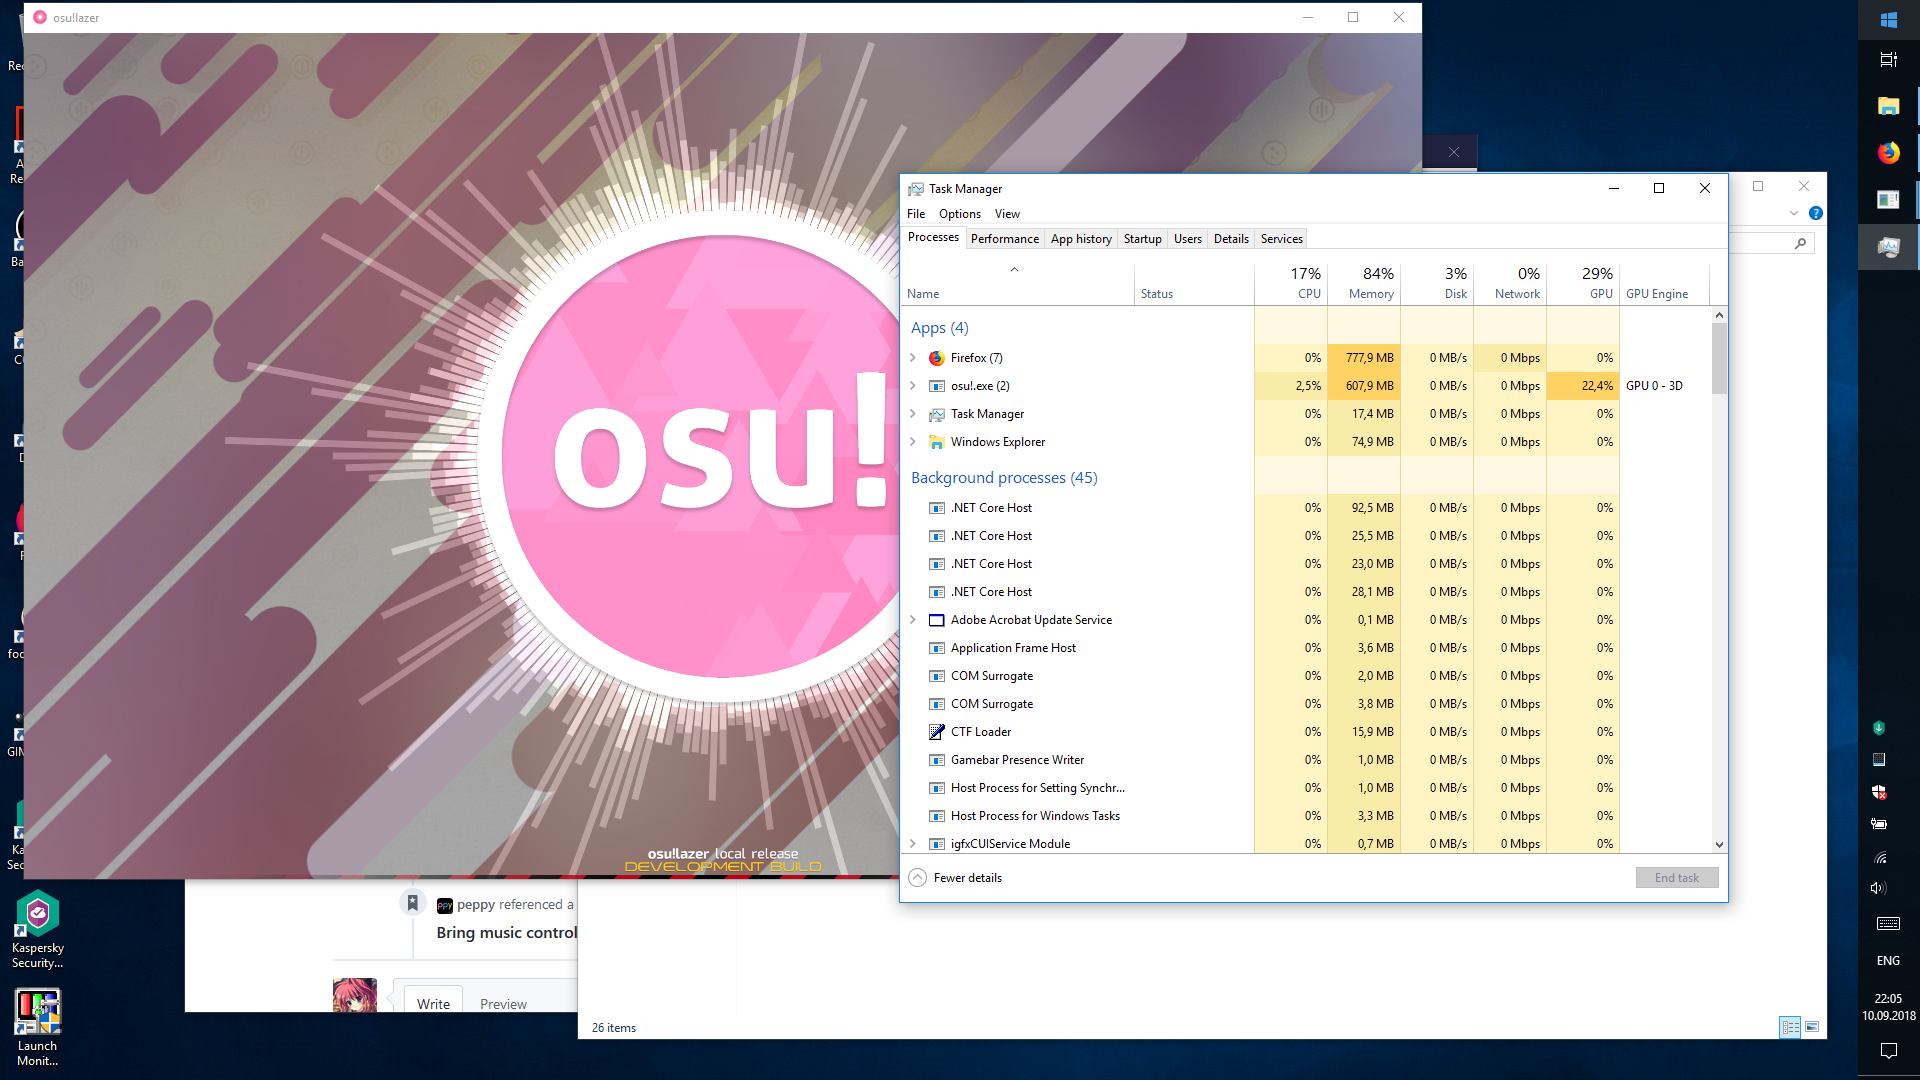
Task: Switch to the Users tab
Action: tap(1188, 239)
